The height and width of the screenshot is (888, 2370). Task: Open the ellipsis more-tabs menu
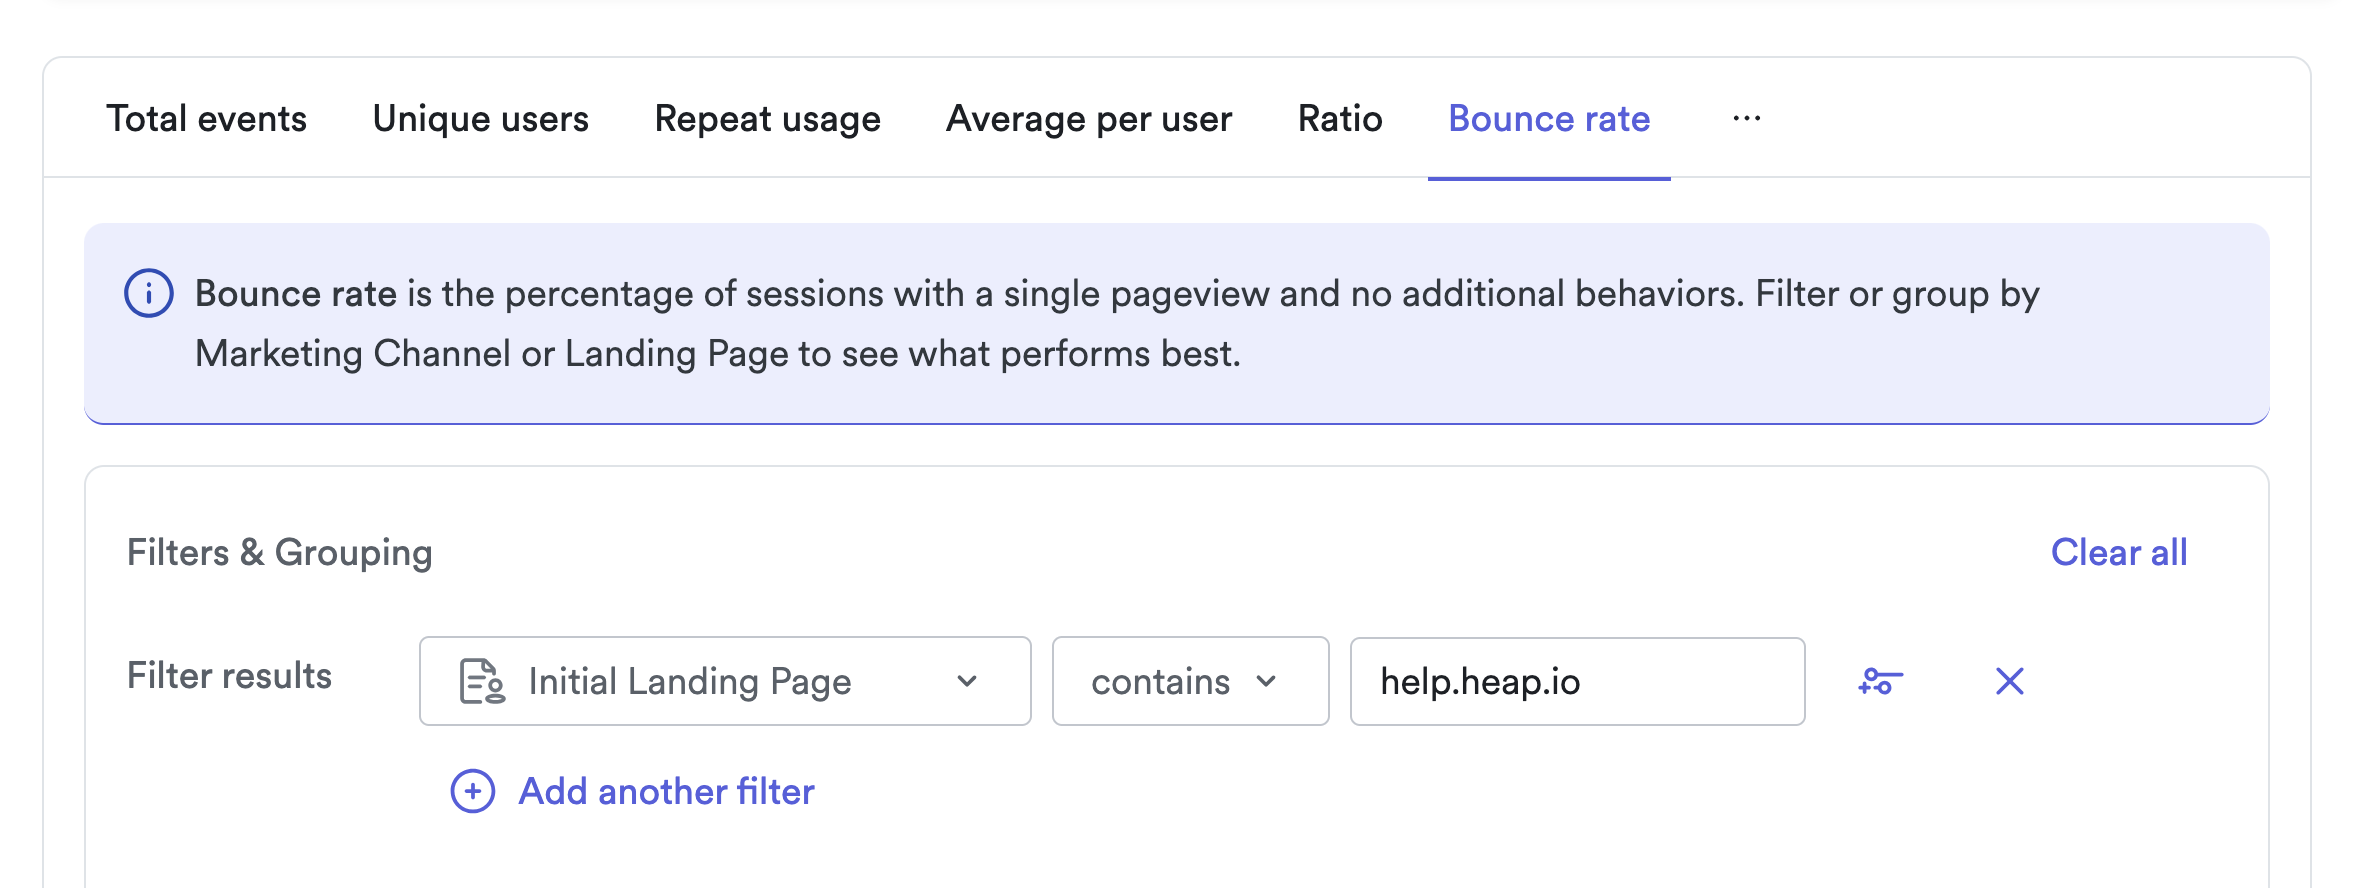click(1746, 119)
